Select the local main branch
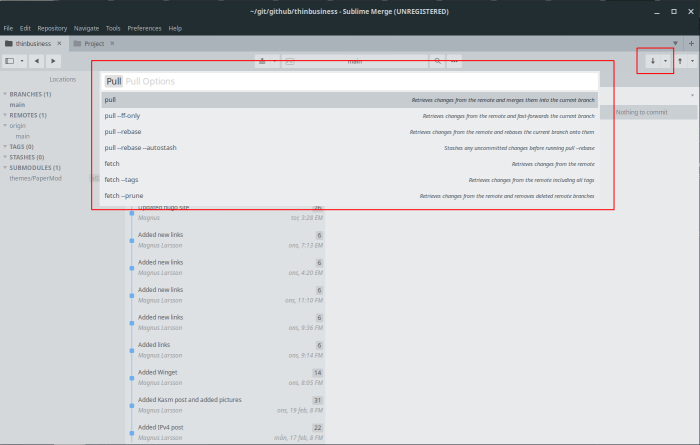700x445 pixels. coord(17,105)
